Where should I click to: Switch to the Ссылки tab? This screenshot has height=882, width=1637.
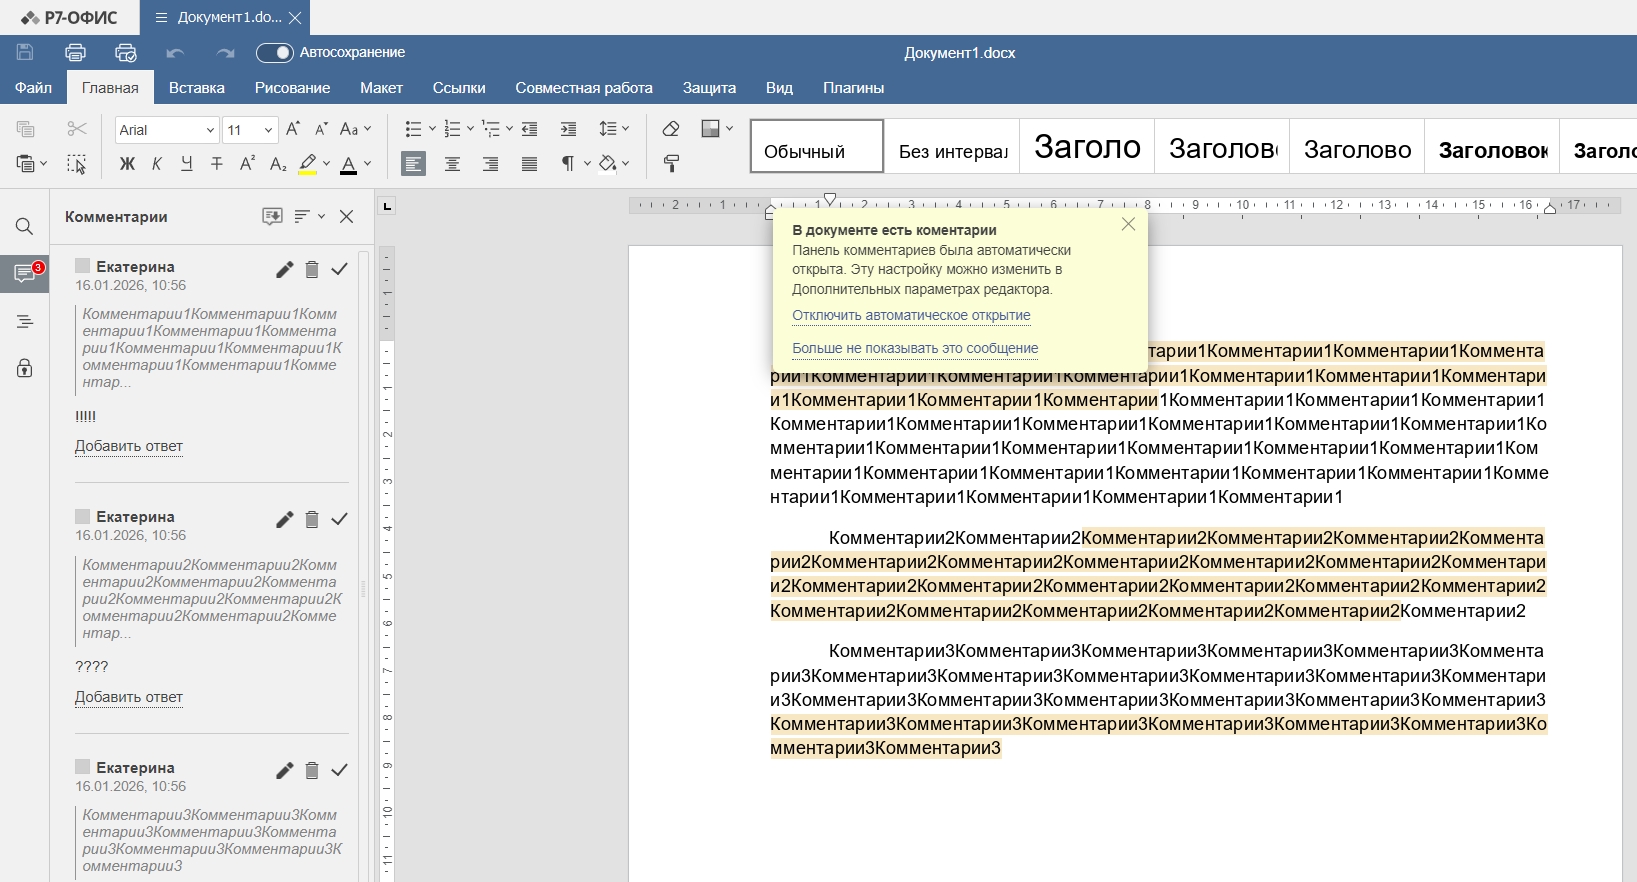pyautogui.click(x=459, y=88)
